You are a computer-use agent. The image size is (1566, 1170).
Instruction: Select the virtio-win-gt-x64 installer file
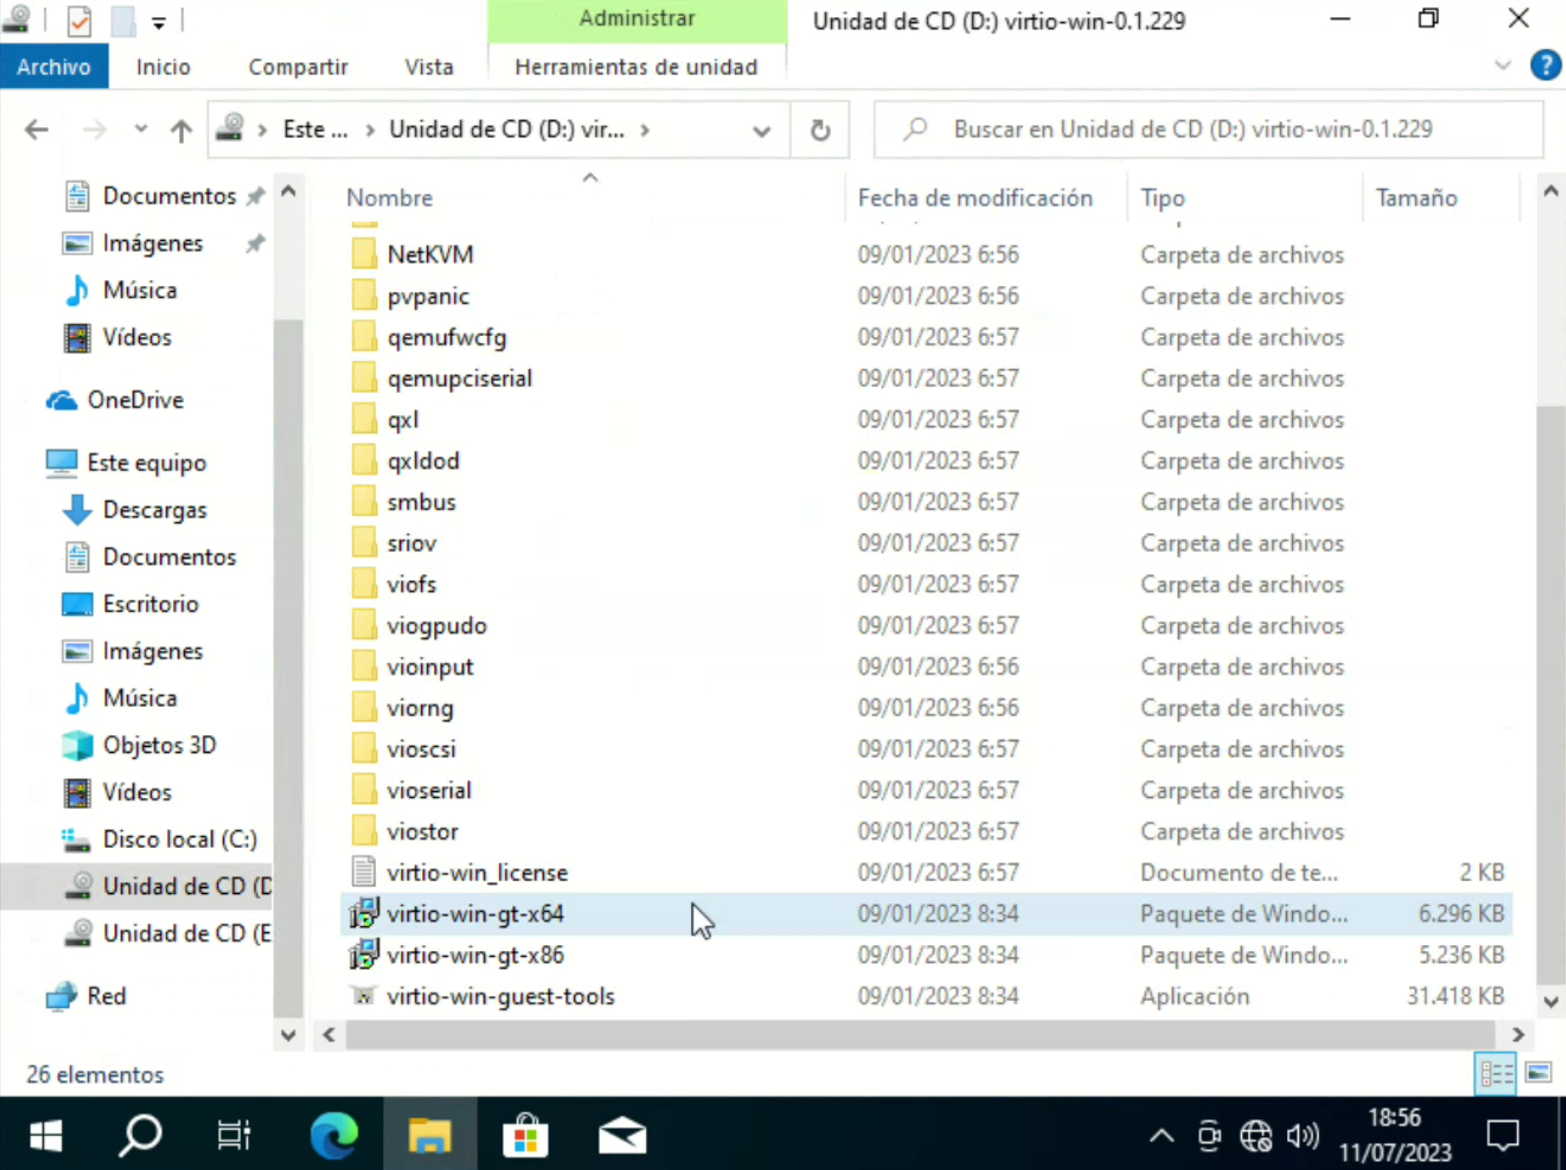[475, 914]
